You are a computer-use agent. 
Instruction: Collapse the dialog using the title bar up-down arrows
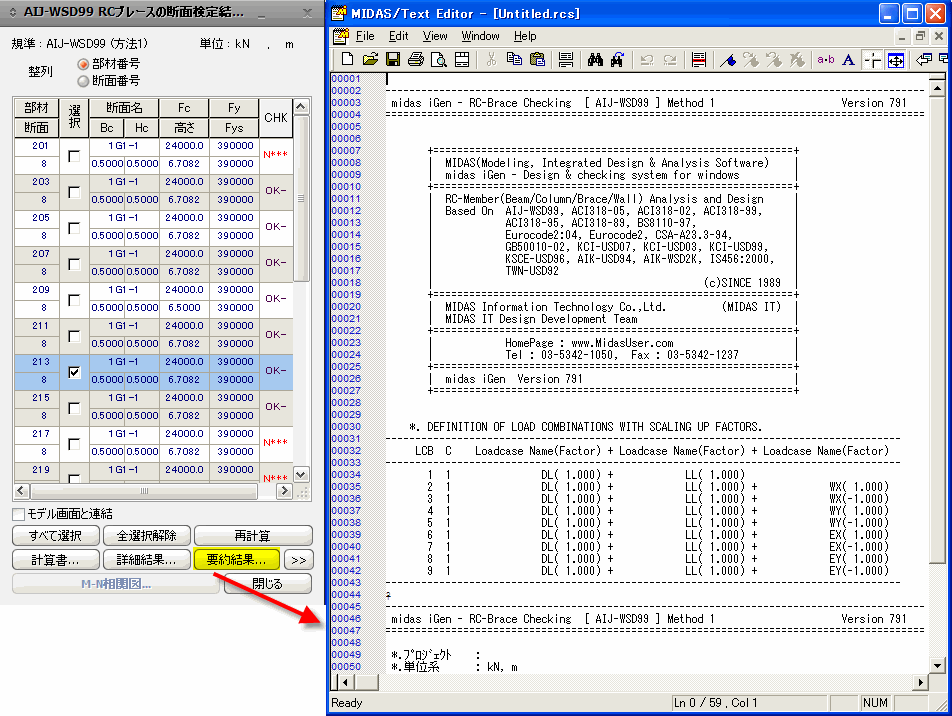[12, 12]
